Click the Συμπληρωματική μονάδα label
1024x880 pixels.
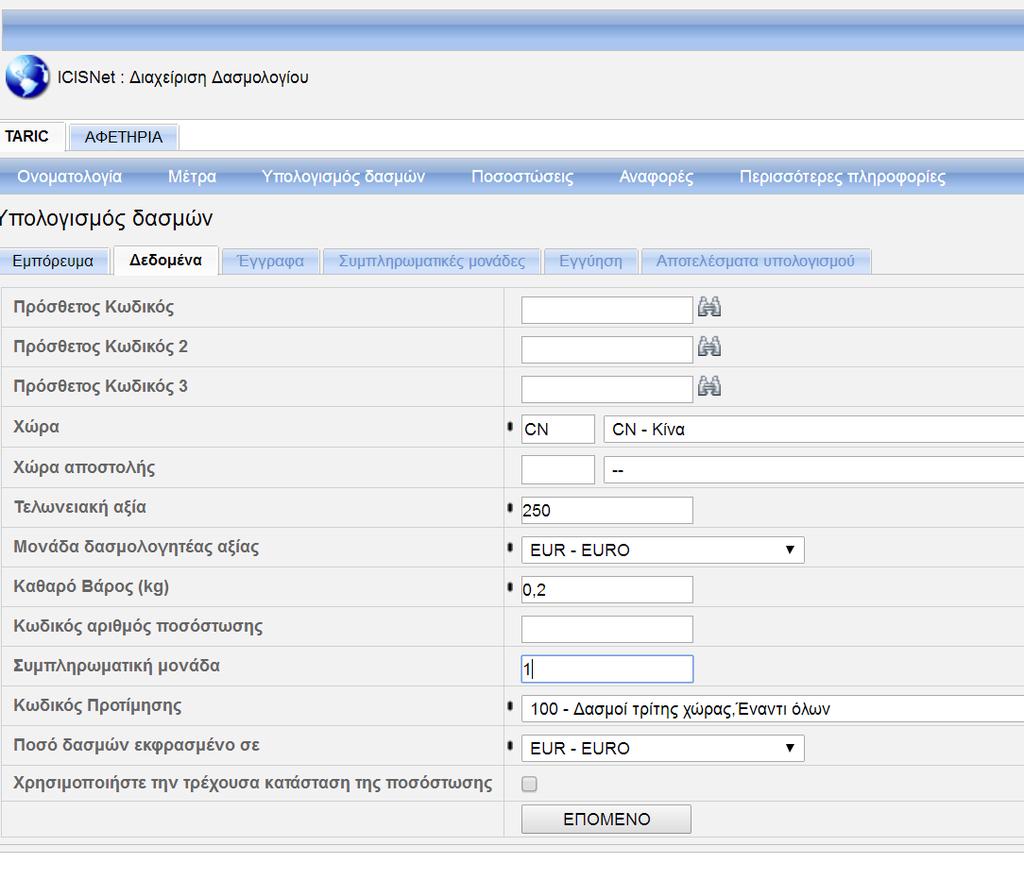coord(116,666)
